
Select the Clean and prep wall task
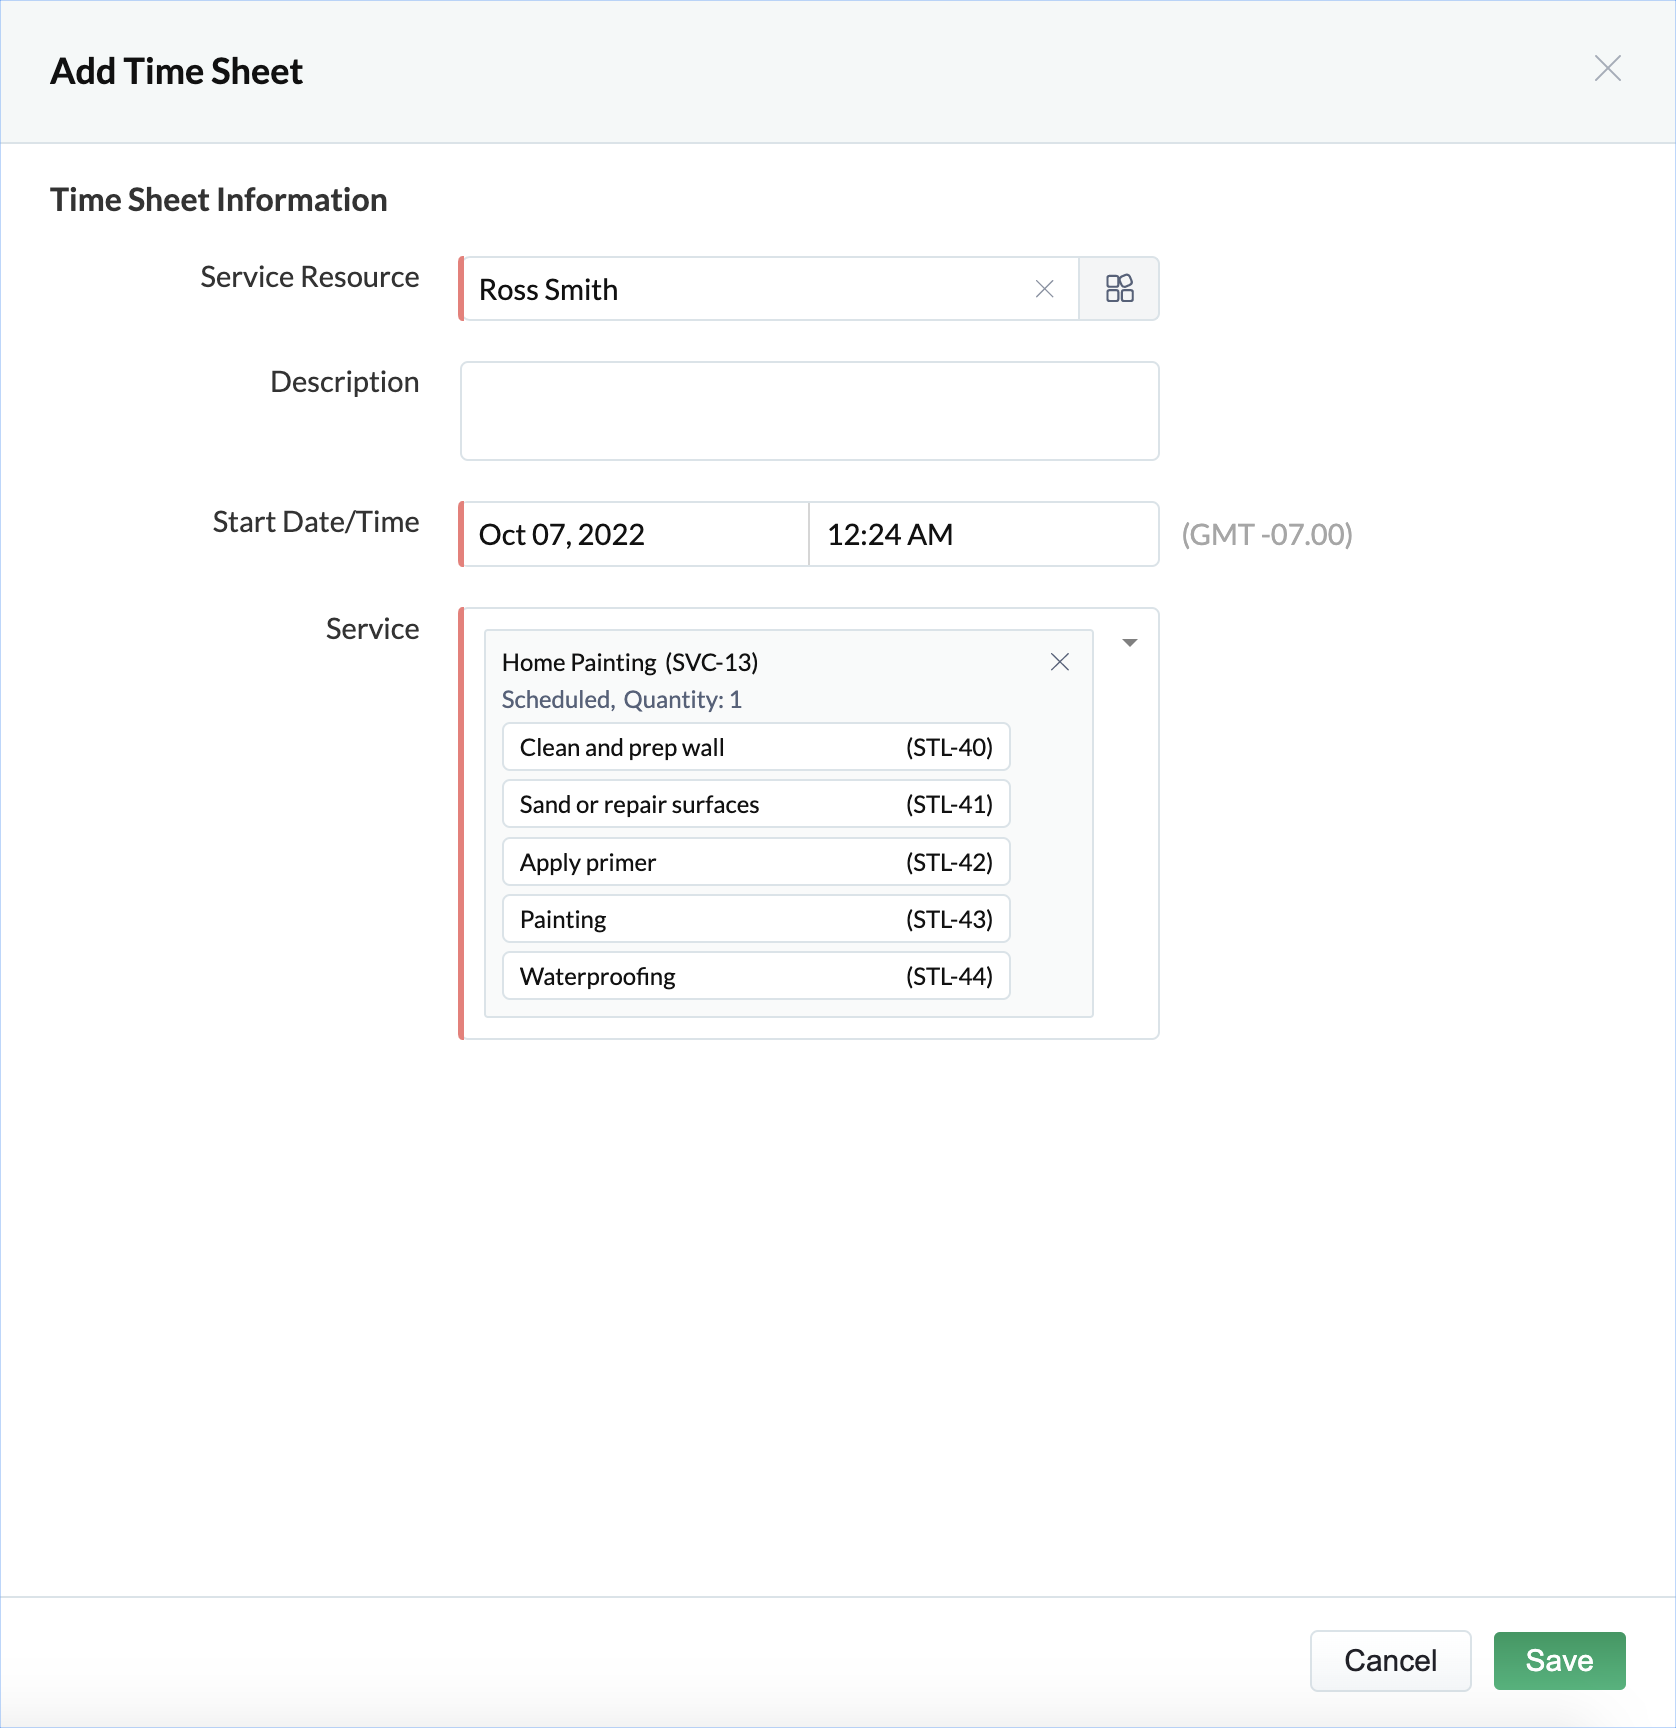[x=755, y=748]
